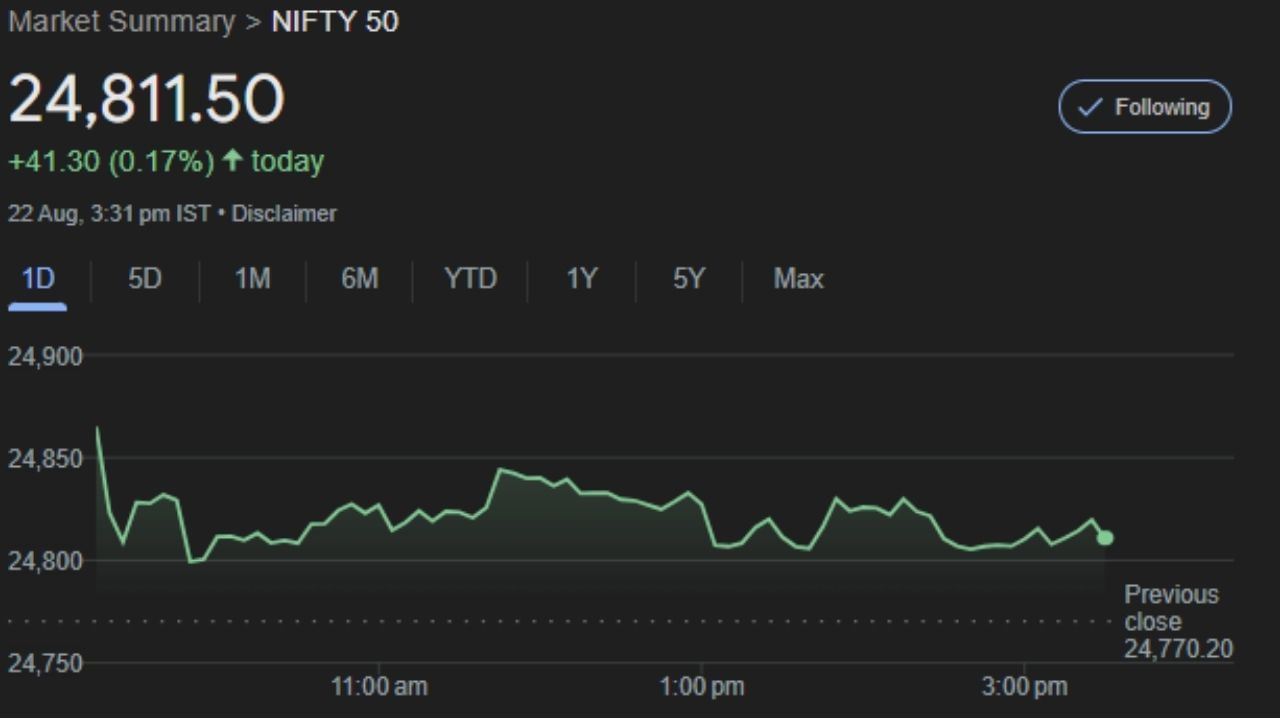Show the 1Y chart range
This screenshot has width=1280, height=720.
[581, 279]
